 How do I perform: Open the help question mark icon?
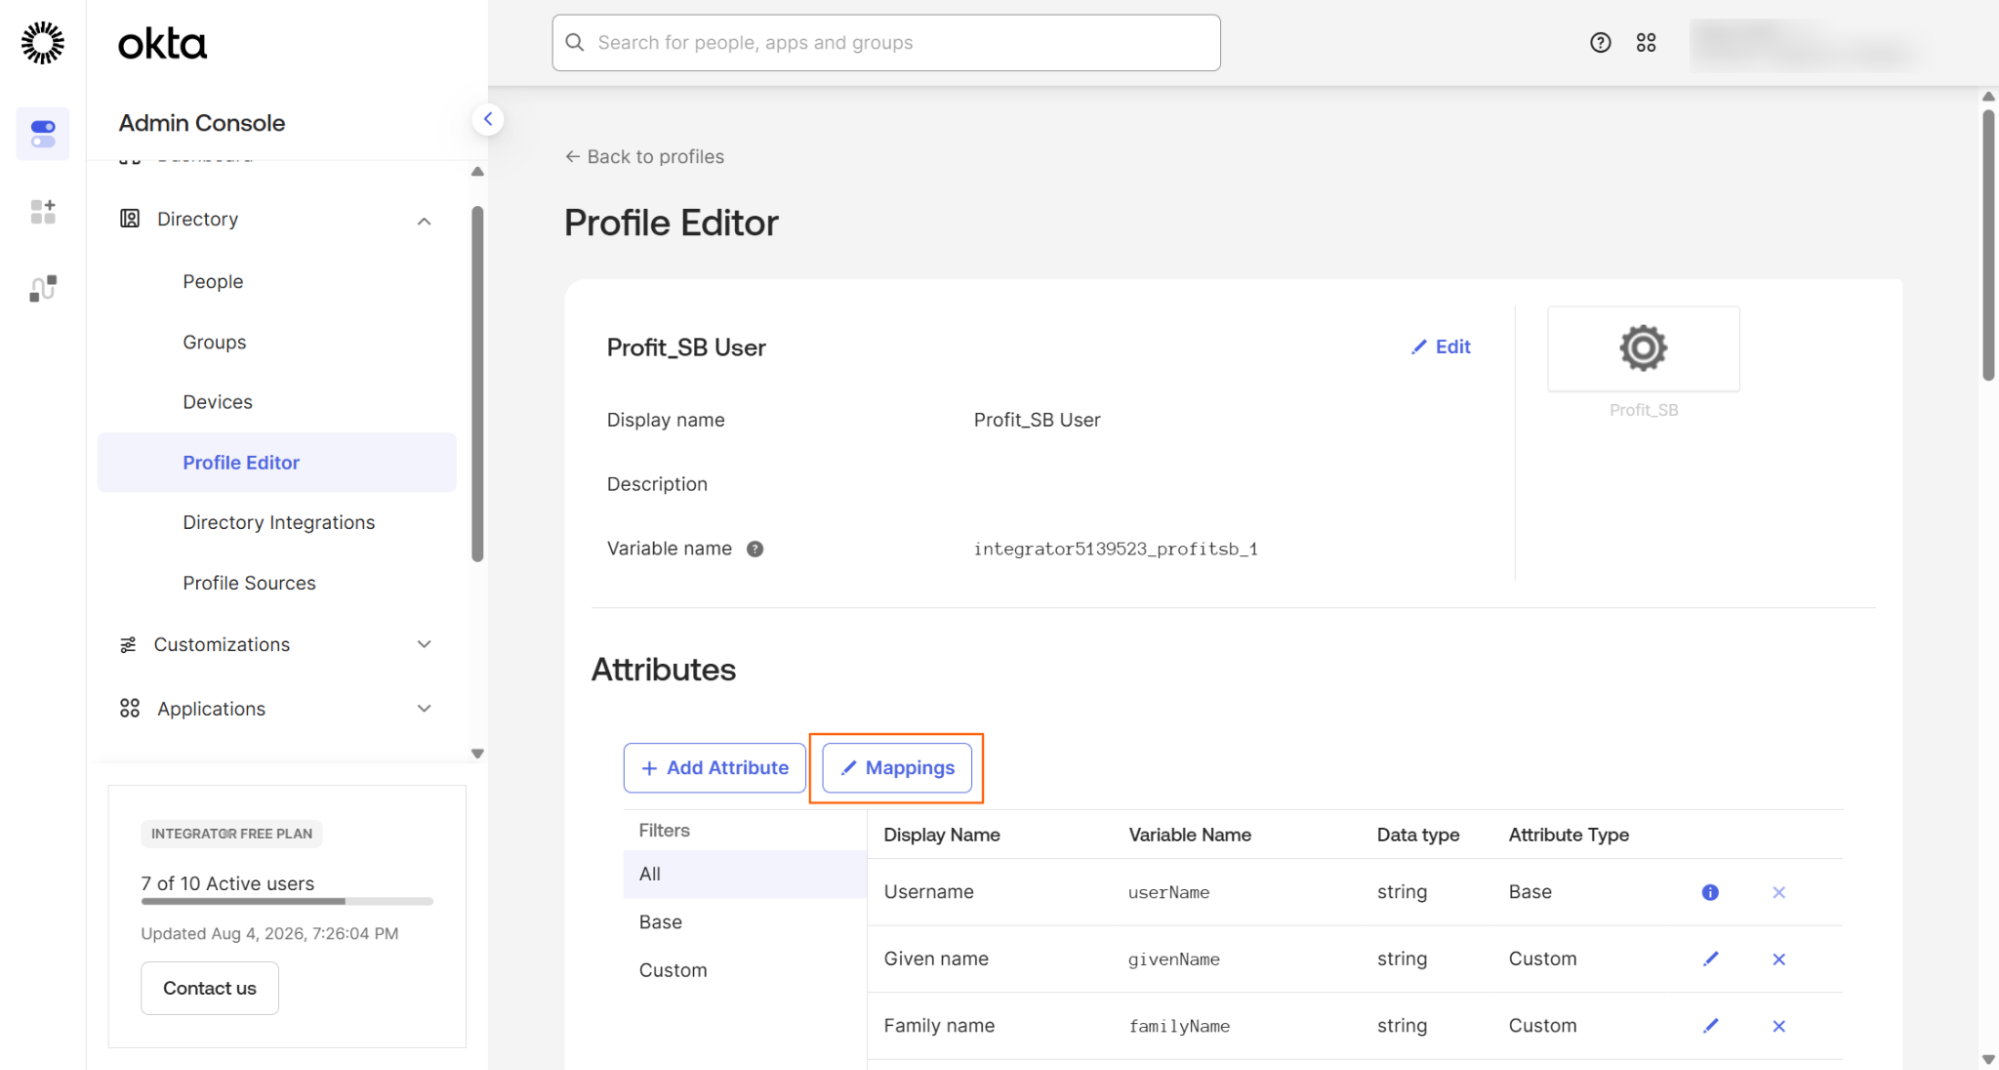(1600, 42)
